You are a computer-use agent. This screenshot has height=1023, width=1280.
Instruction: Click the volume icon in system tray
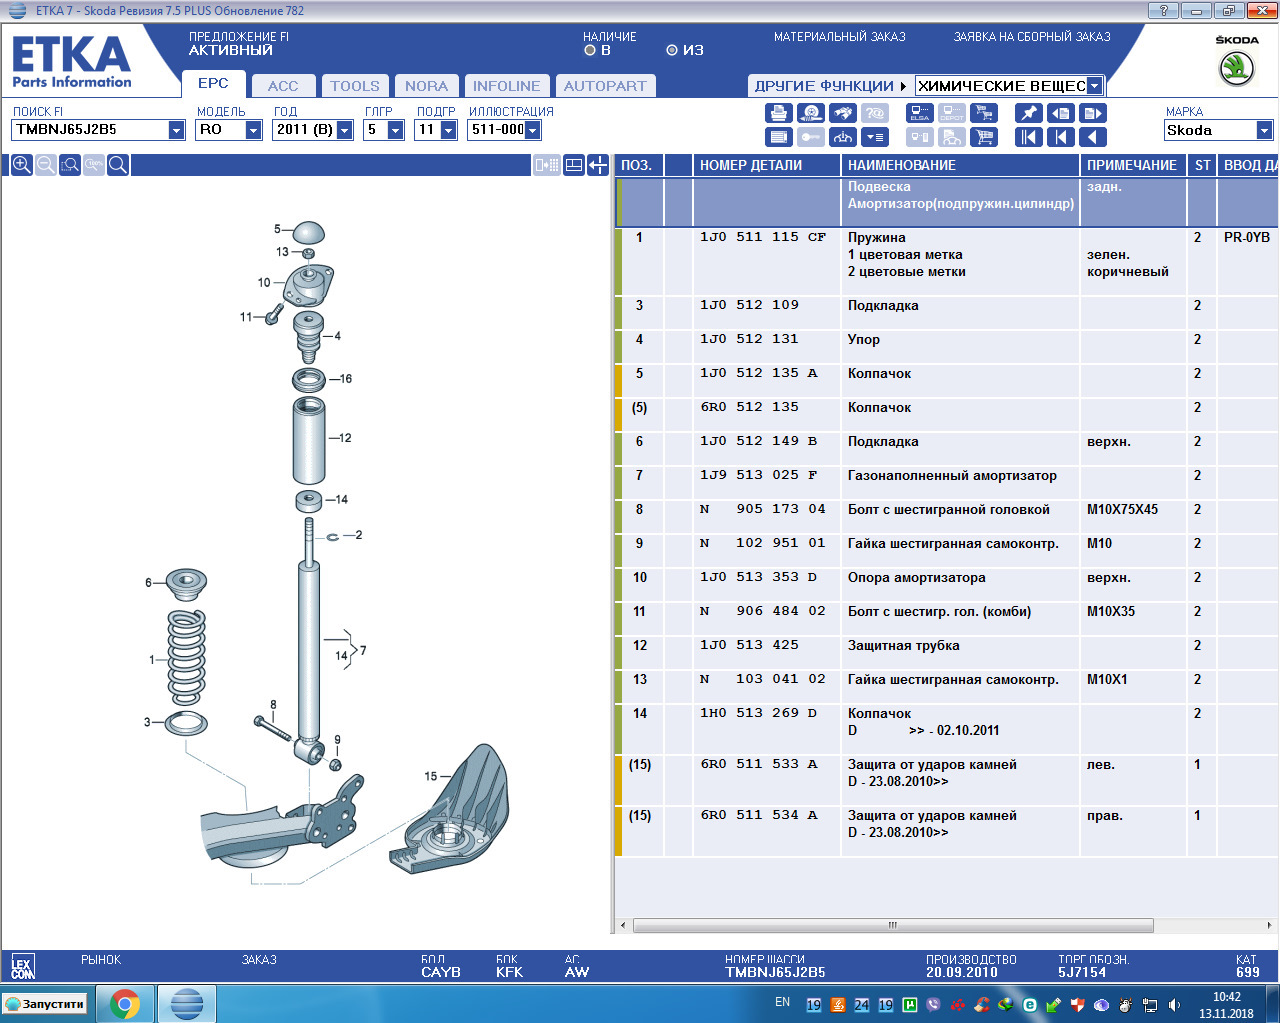[1174, 1005]
